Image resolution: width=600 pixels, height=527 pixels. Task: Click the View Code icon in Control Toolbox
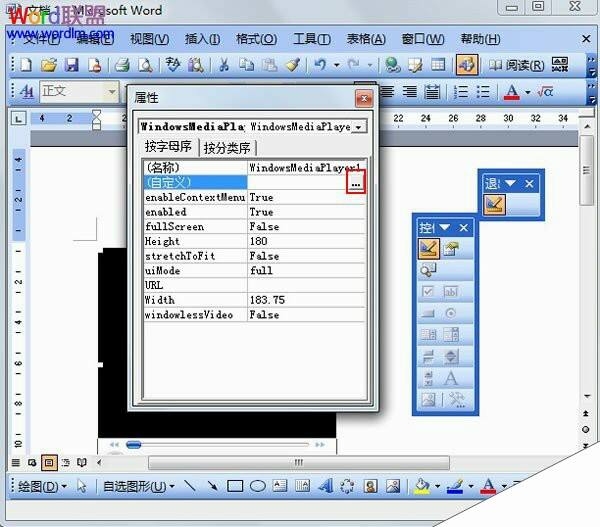[428, 270]
